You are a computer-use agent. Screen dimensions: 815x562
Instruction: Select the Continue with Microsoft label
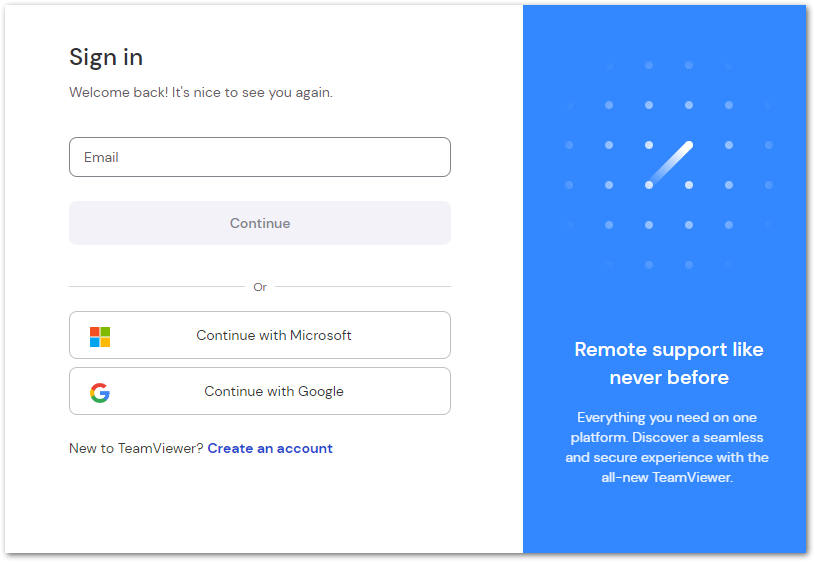[x=273, y=336]
